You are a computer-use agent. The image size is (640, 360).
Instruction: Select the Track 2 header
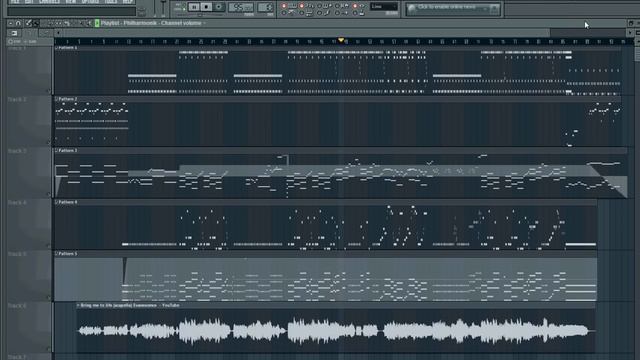[29, 122]
